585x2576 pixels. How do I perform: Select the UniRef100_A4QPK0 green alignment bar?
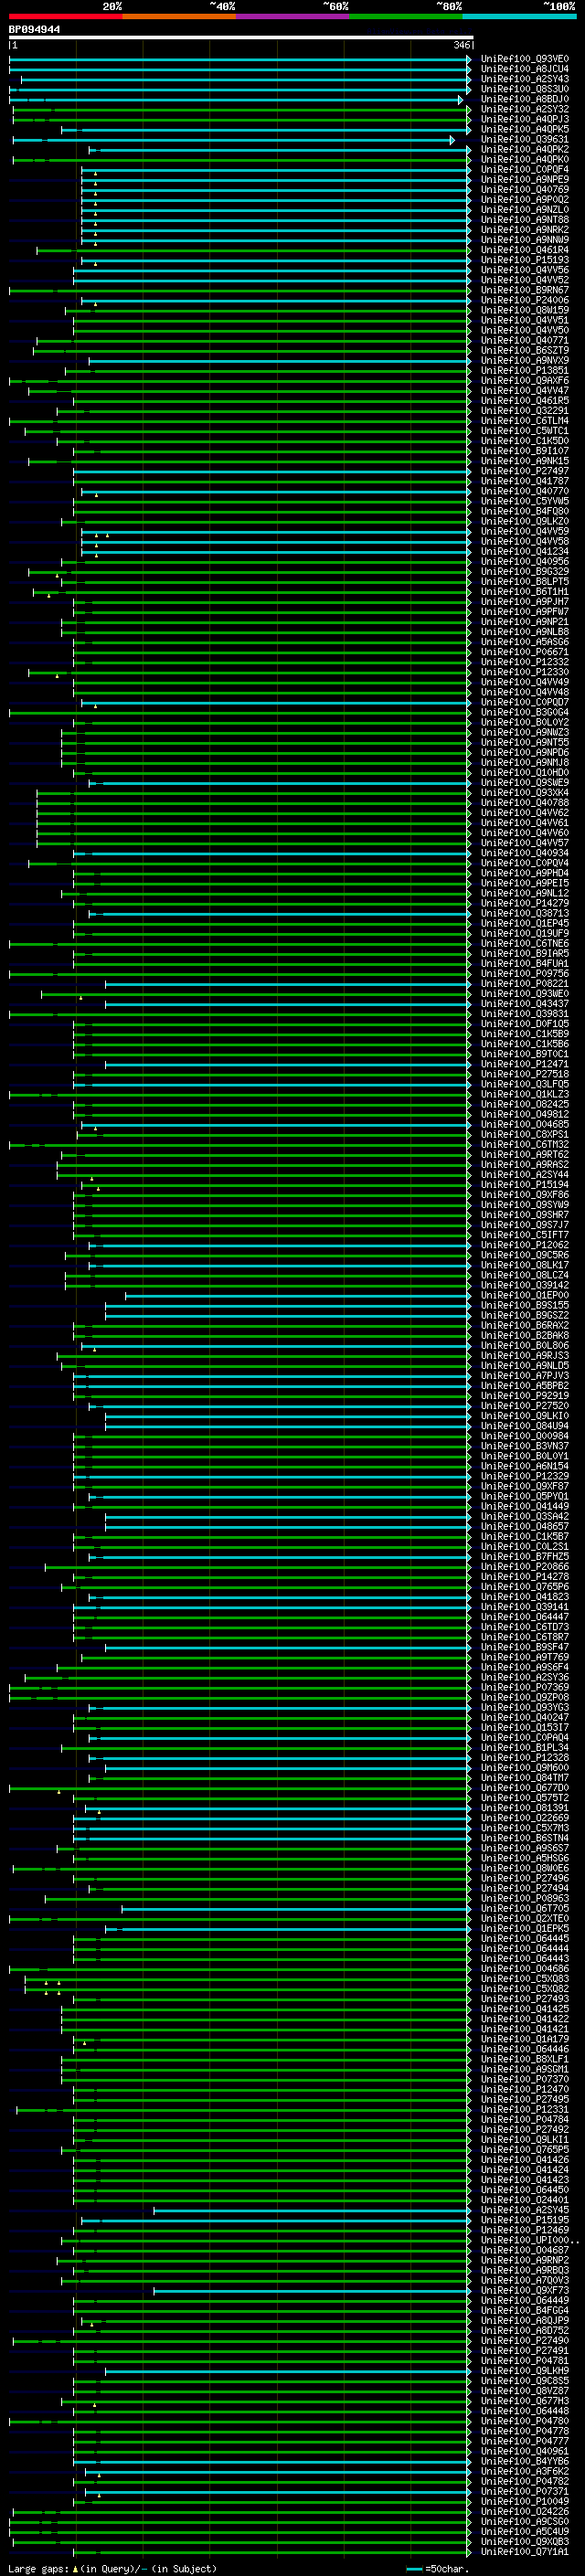242,160
